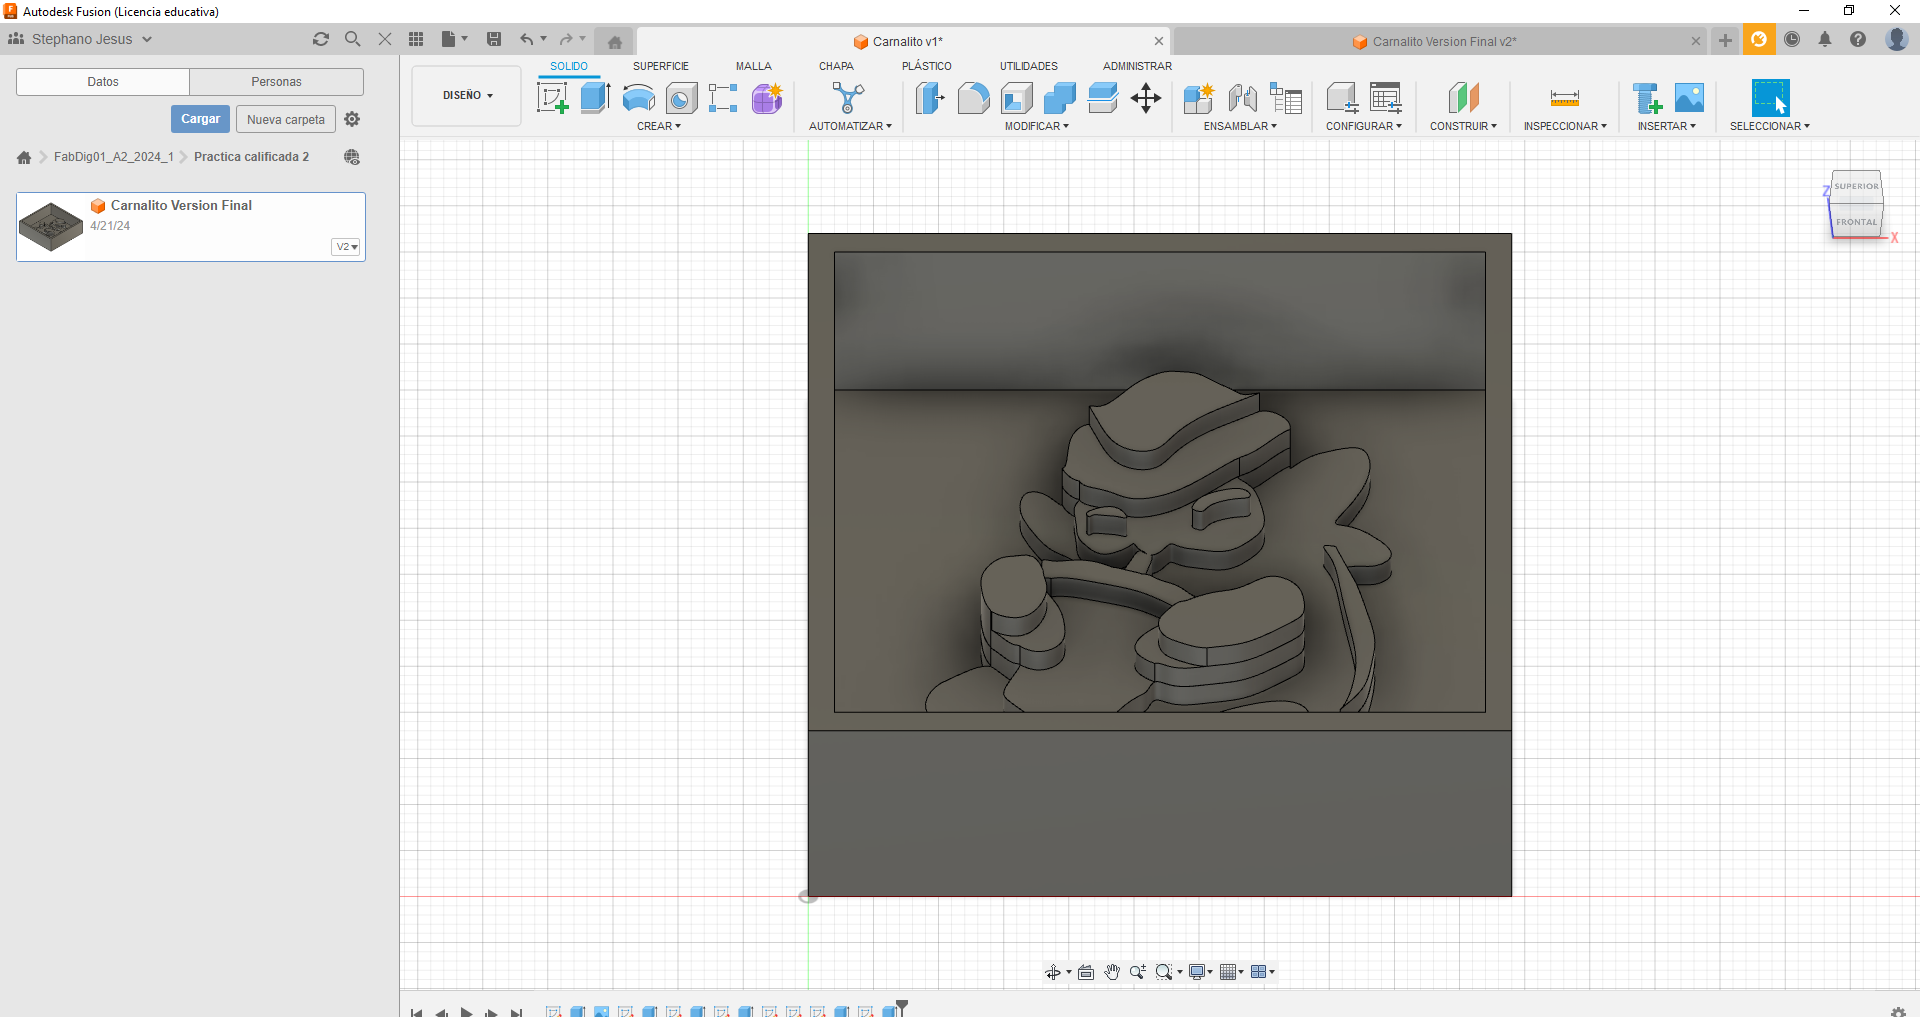This screenshot has width=1920, height=1017.
Task: Open the V2 version dropdown
Action: [x=346, y=247]
